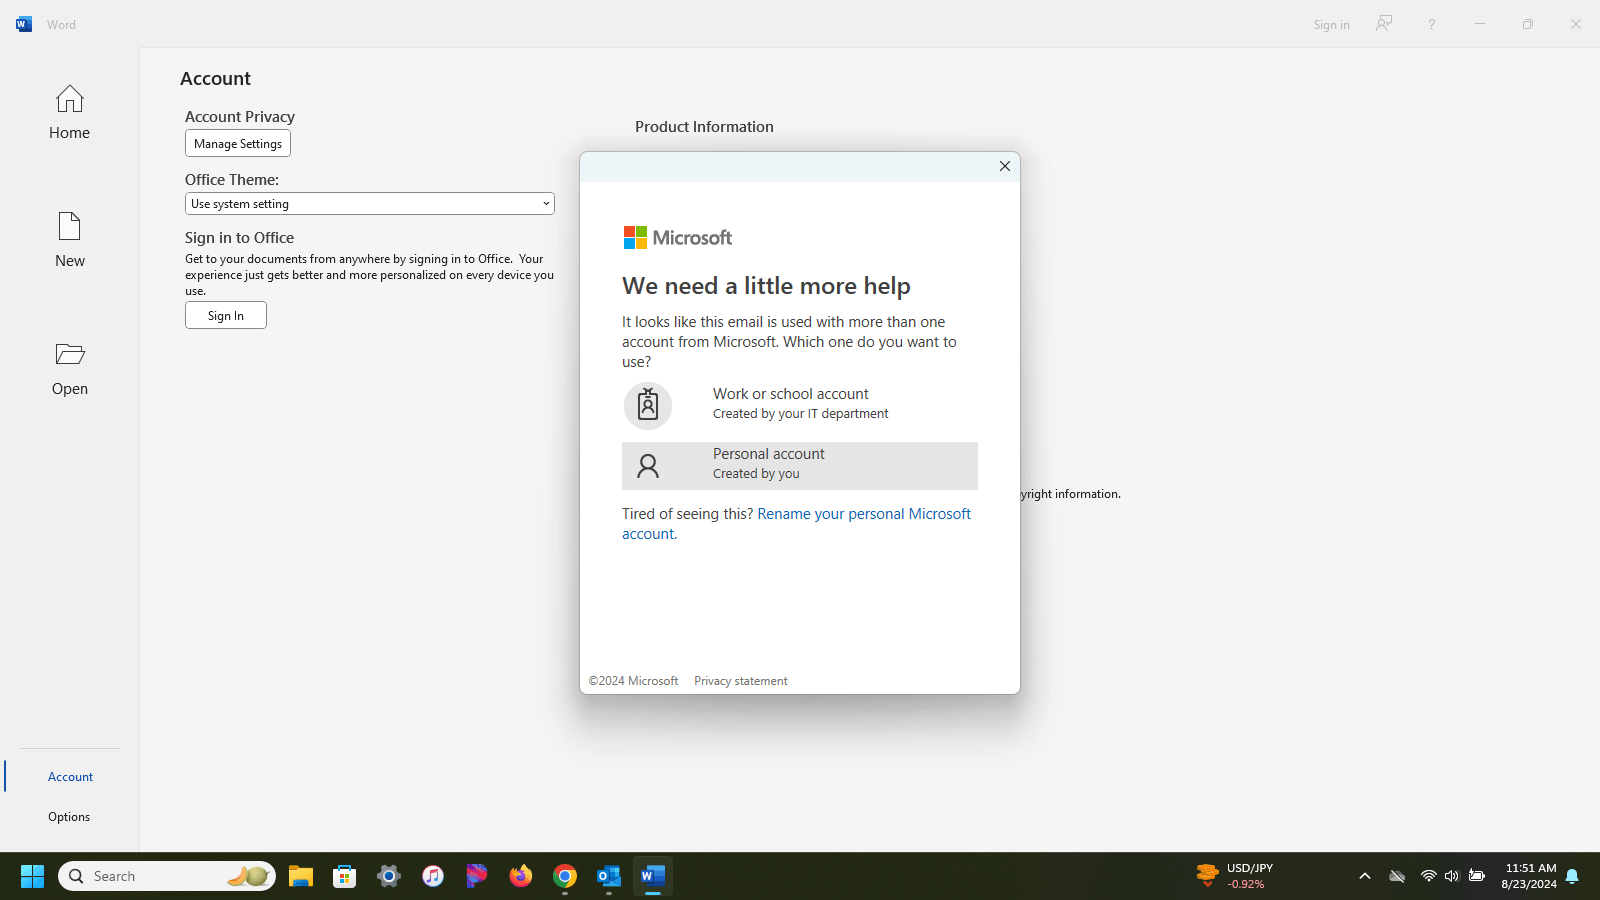
Task: Click the 'We need a little more help' heading
Action: point(766,286)
